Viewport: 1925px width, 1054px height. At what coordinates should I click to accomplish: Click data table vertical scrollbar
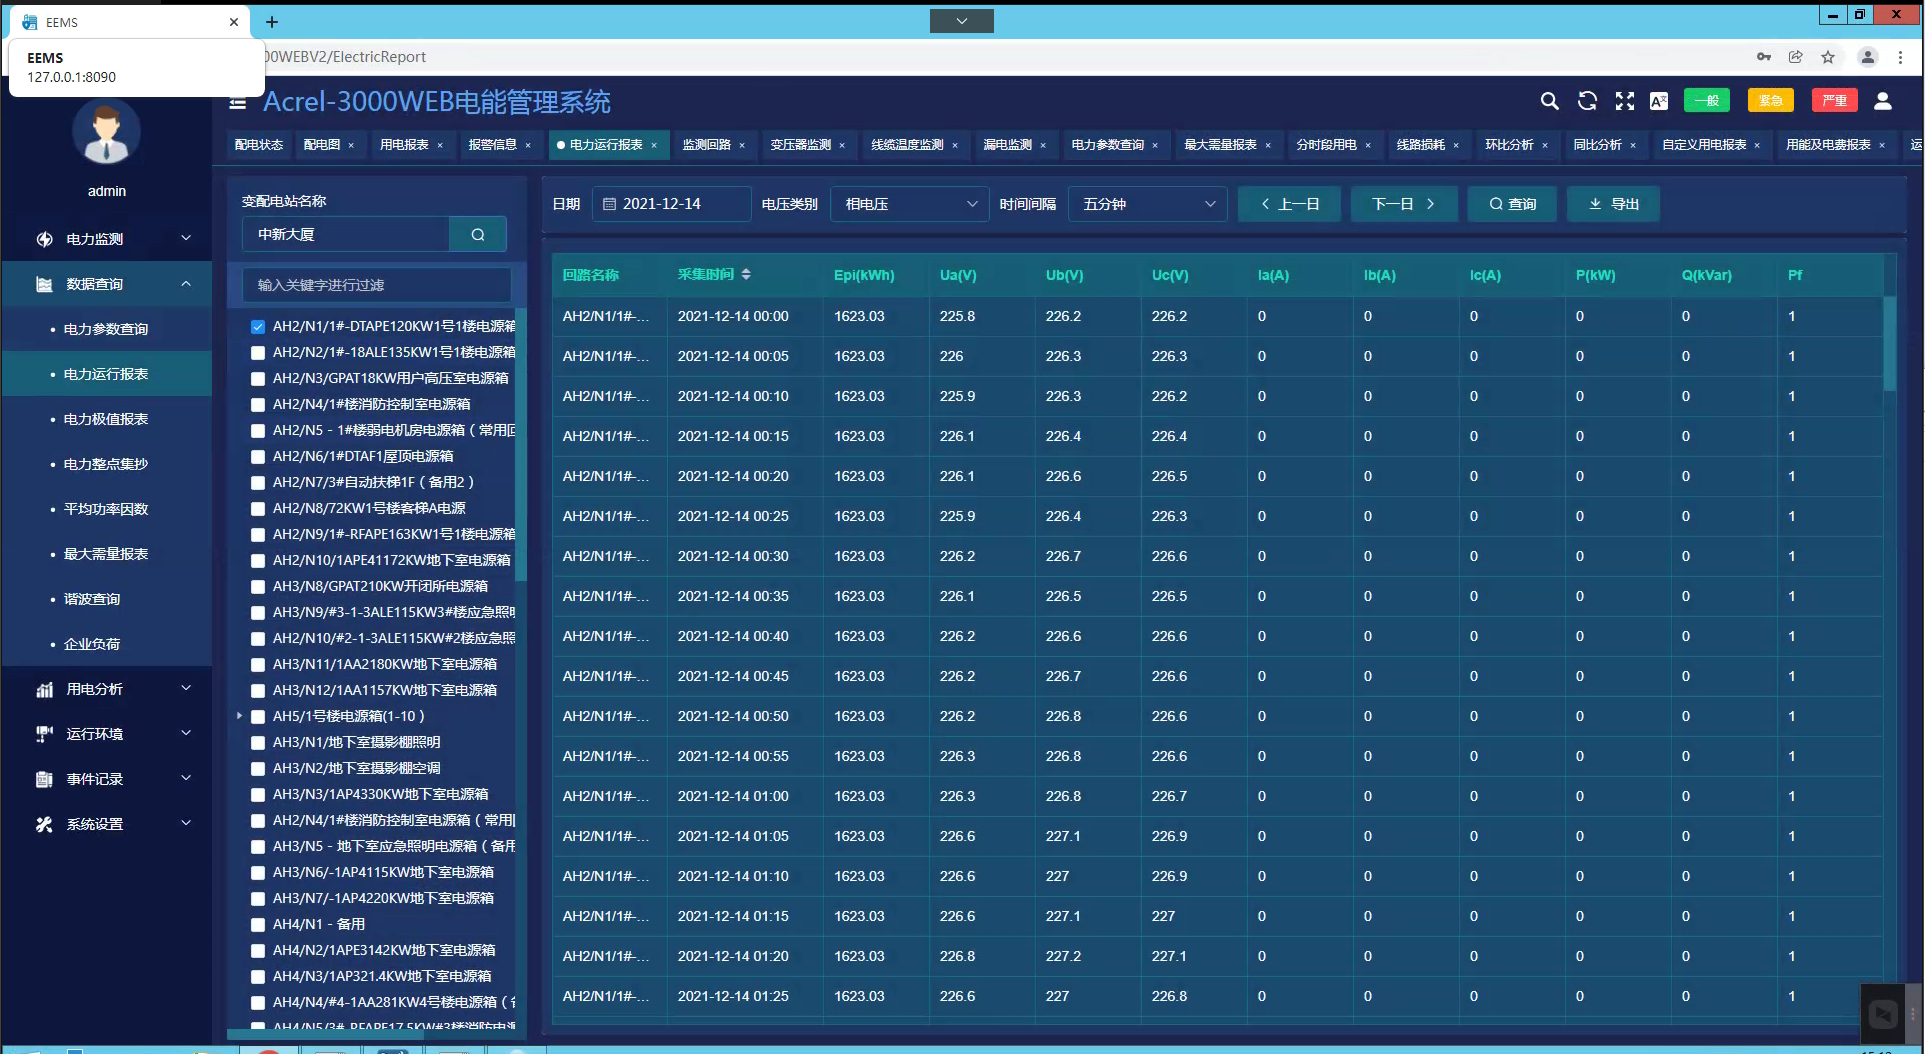1890,343
